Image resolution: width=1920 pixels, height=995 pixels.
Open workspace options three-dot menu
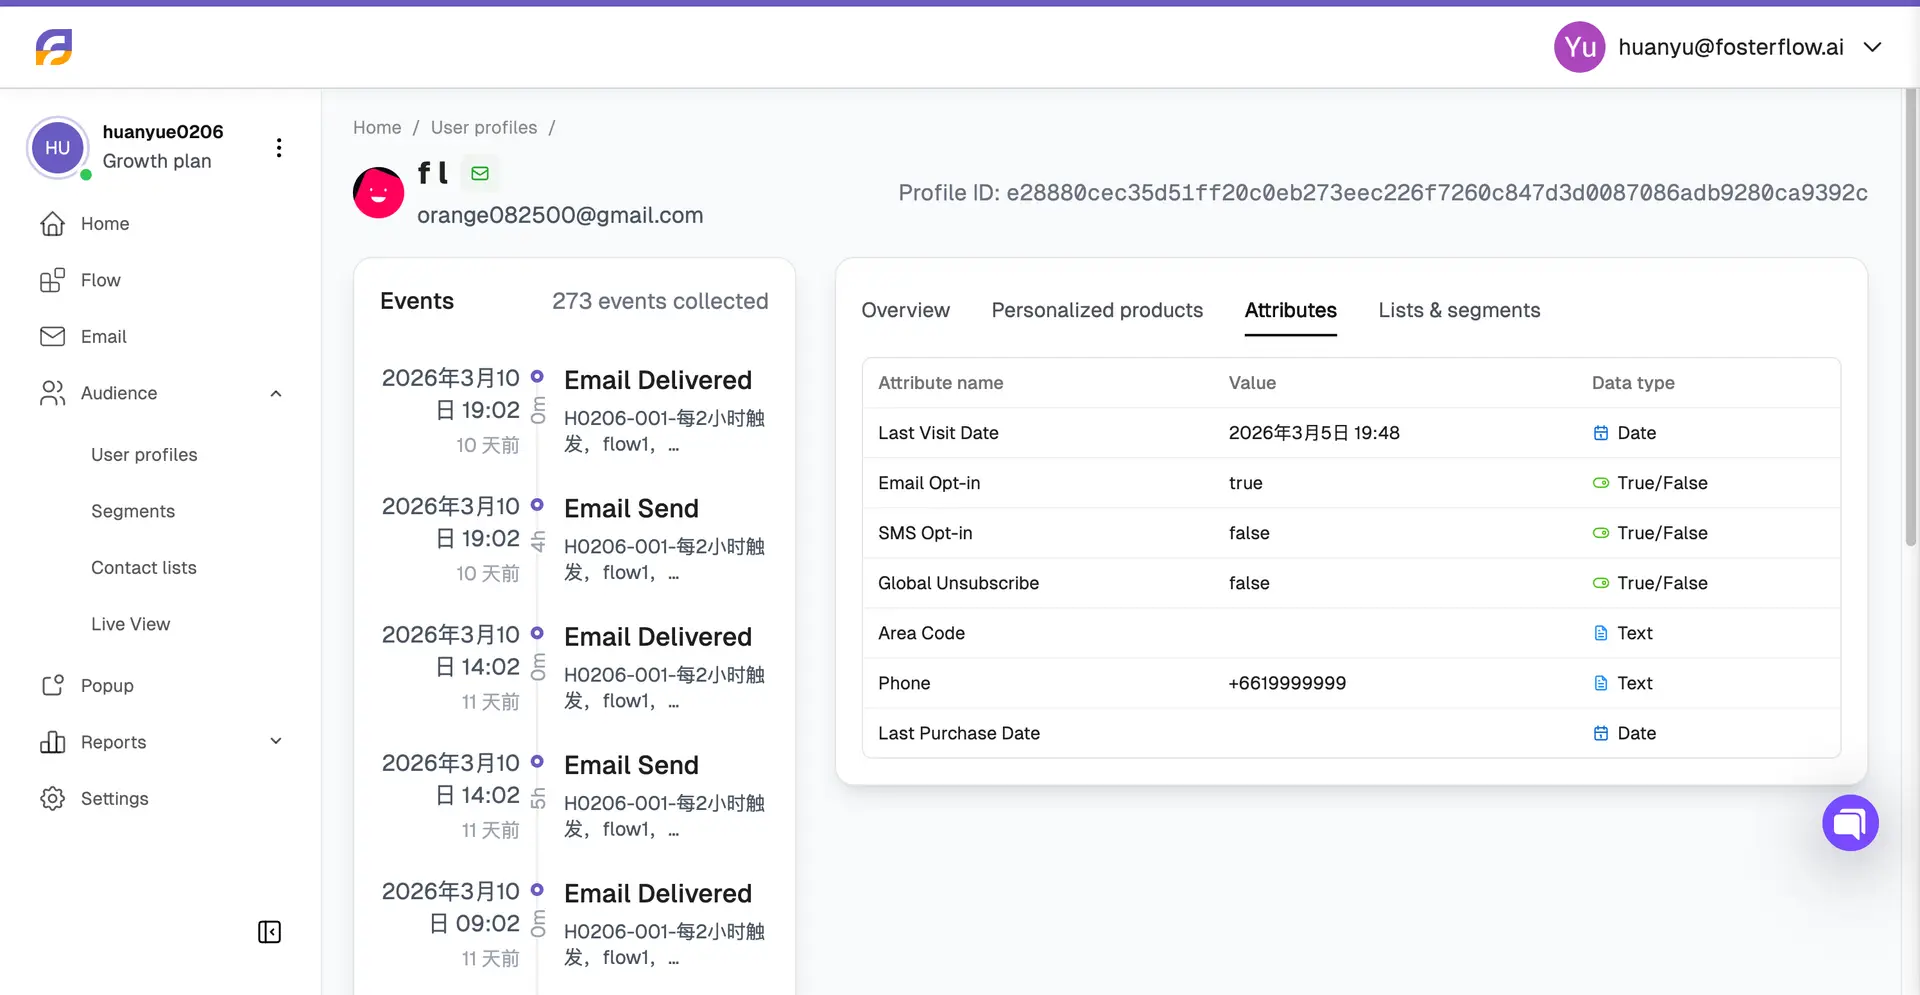point(279,148)
